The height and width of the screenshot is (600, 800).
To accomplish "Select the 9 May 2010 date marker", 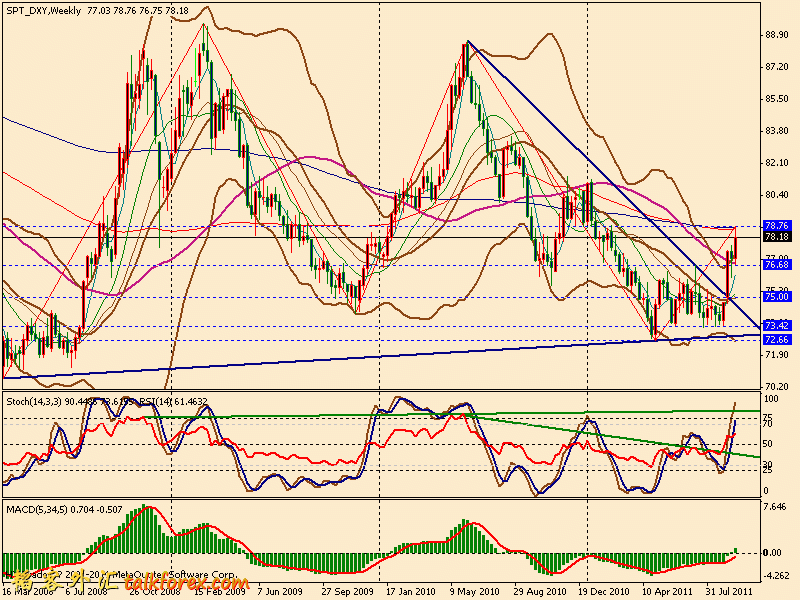I will (x=476, y=591).
